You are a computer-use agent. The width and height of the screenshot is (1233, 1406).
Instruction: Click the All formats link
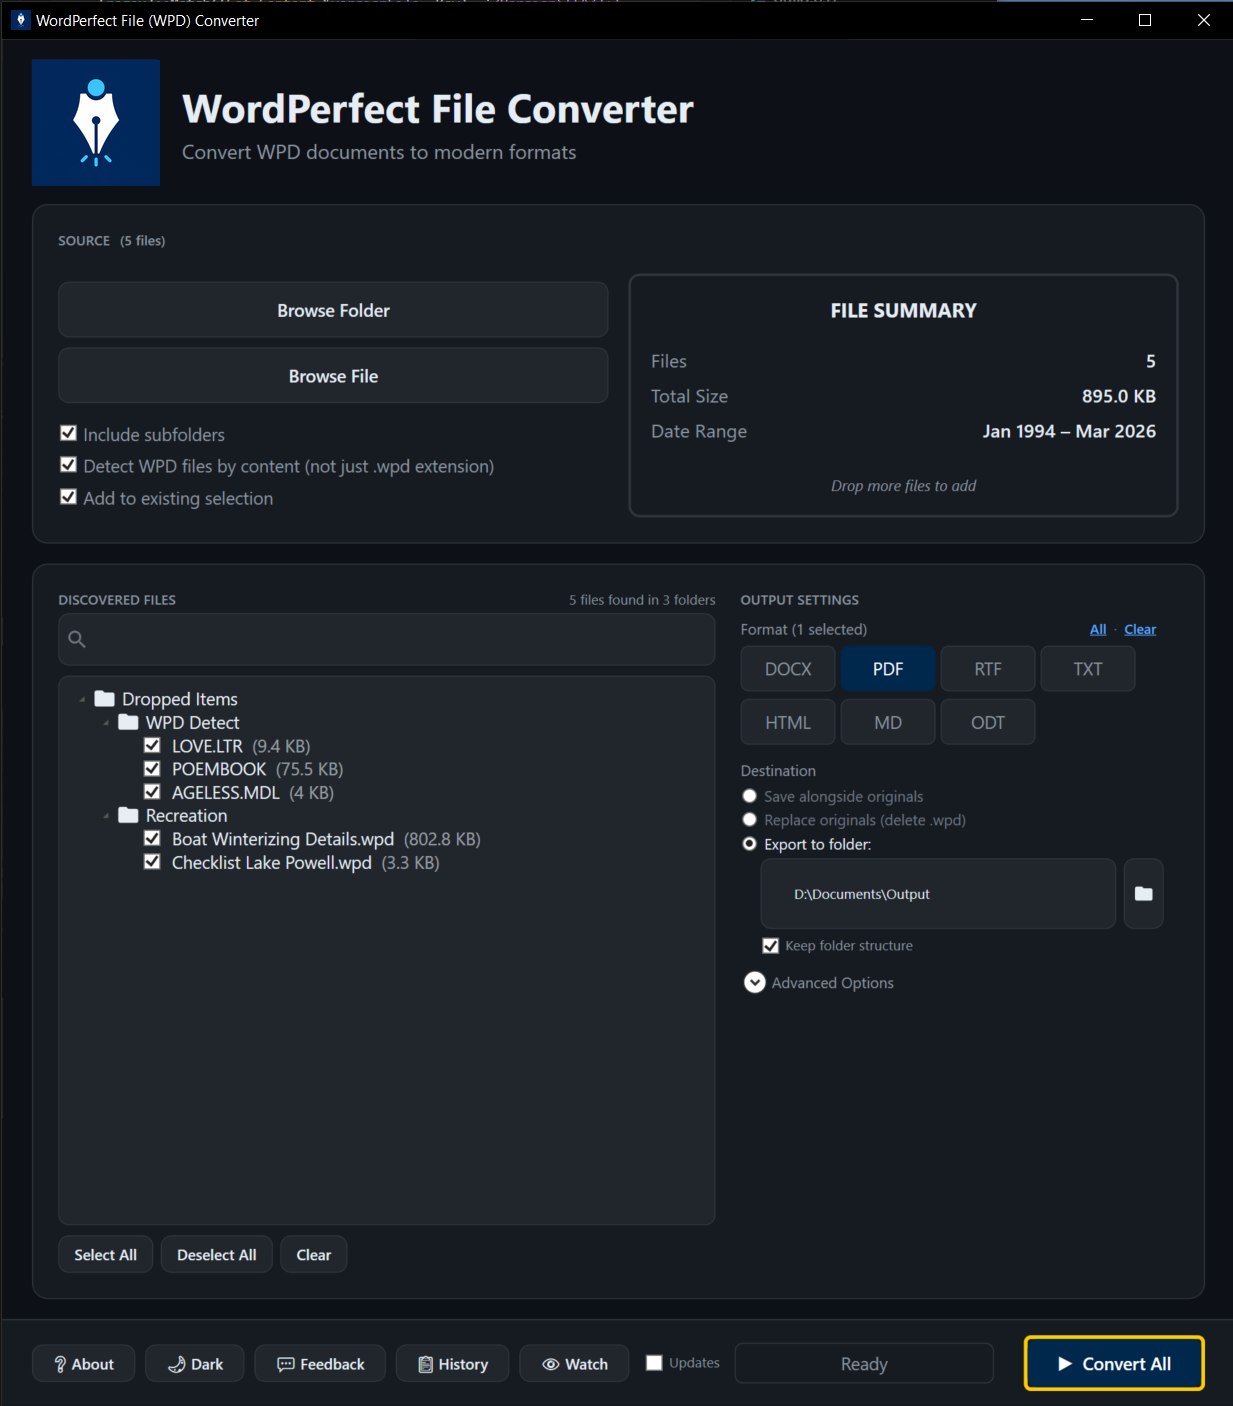[x=1098, y=629]
